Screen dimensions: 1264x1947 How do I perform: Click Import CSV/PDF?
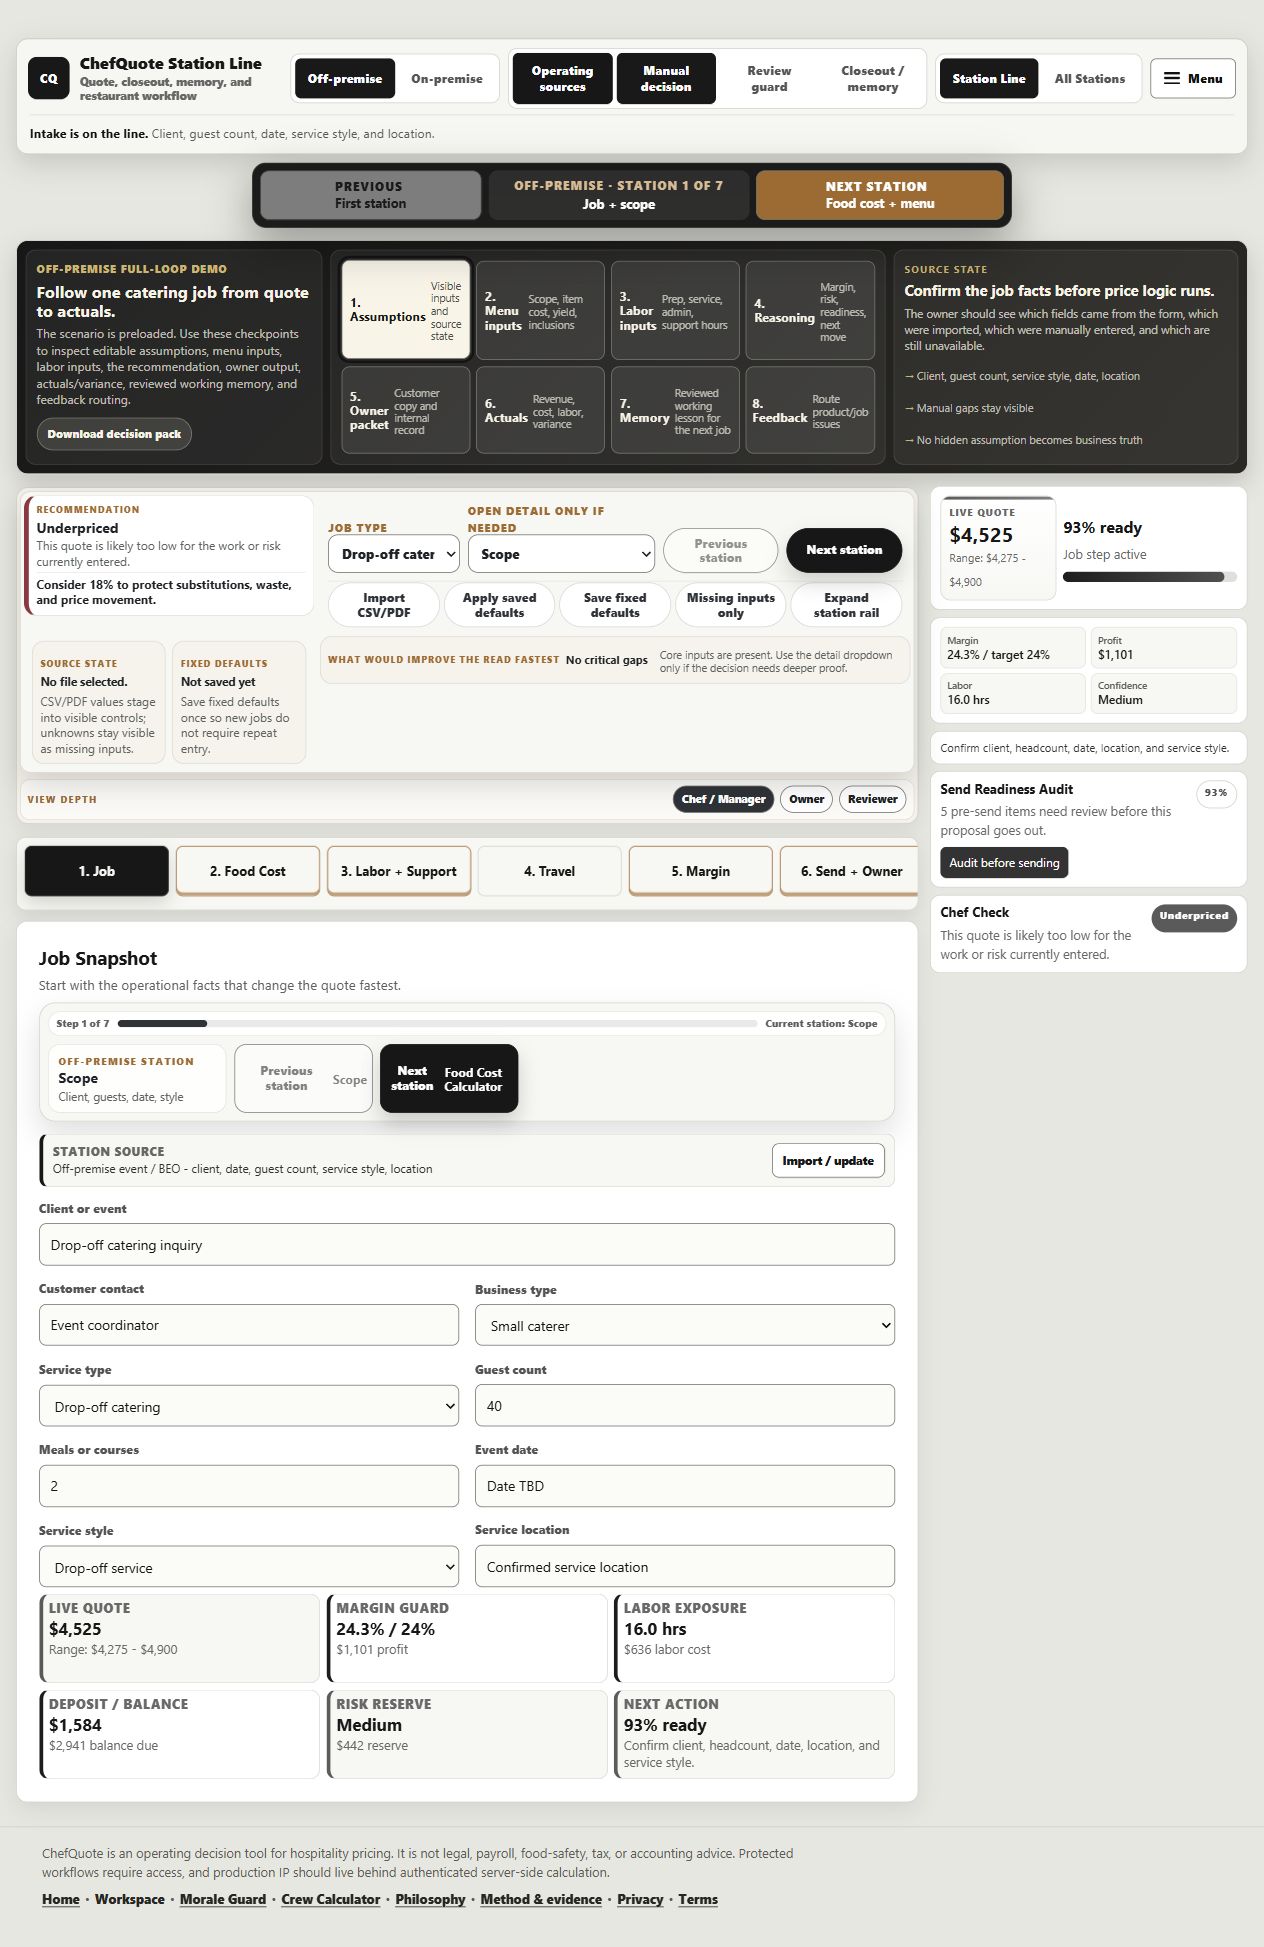[x=384, y=605]
